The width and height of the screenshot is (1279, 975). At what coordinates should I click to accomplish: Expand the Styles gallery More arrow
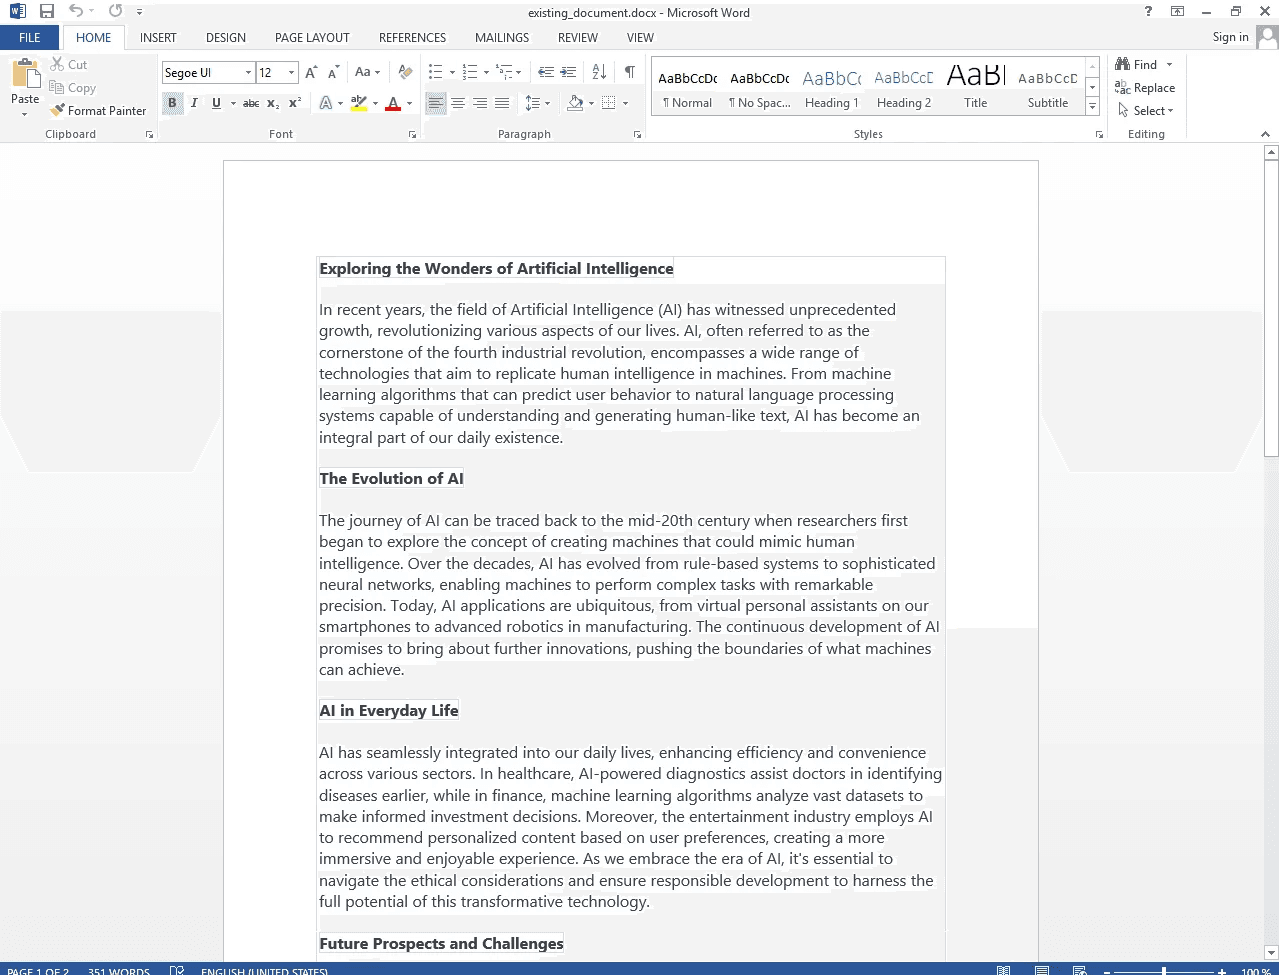click(1092, 106)
